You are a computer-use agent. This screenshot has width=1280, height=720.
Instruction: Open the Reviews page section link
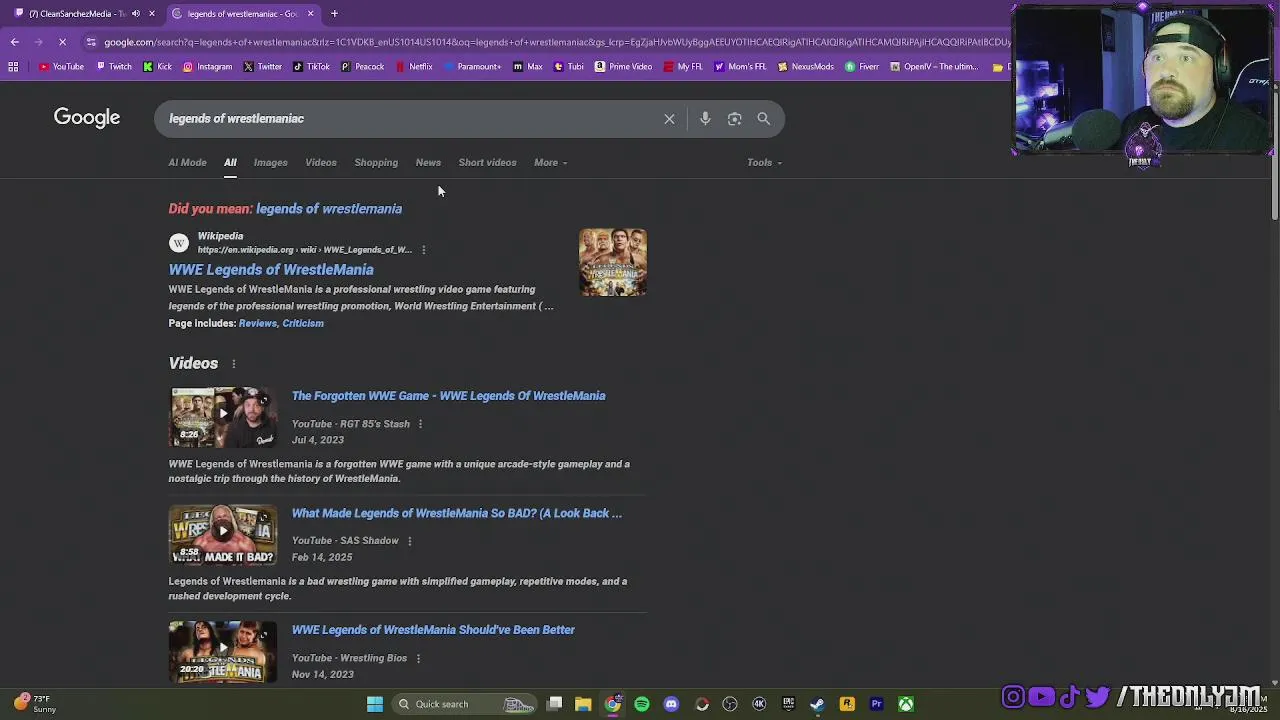257,324
